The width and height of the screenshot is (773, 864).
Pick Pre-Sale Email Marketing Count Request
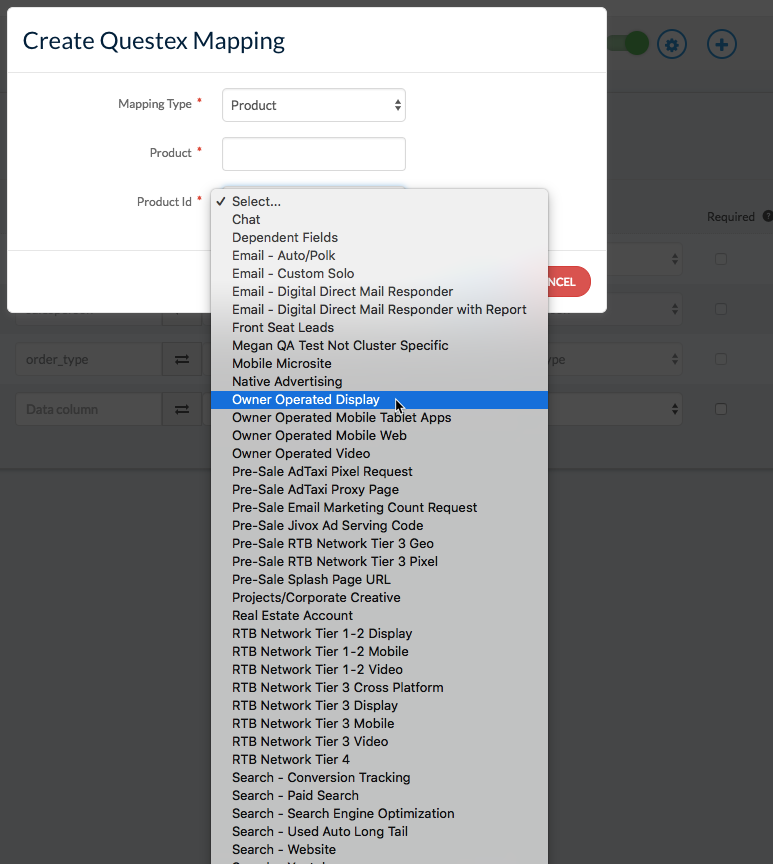click(379, 508)
